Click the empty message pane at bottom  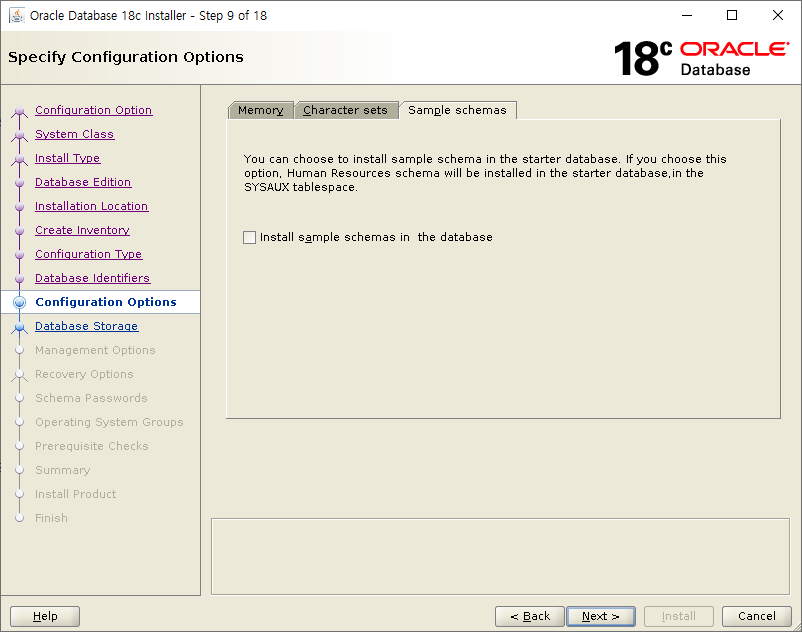coord(500,556)
